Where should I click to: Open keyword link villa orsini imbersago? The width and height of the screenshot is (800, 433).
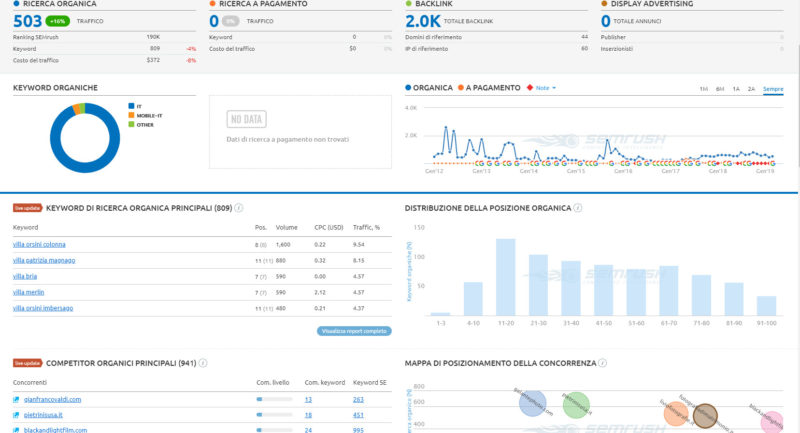(43, 308)
